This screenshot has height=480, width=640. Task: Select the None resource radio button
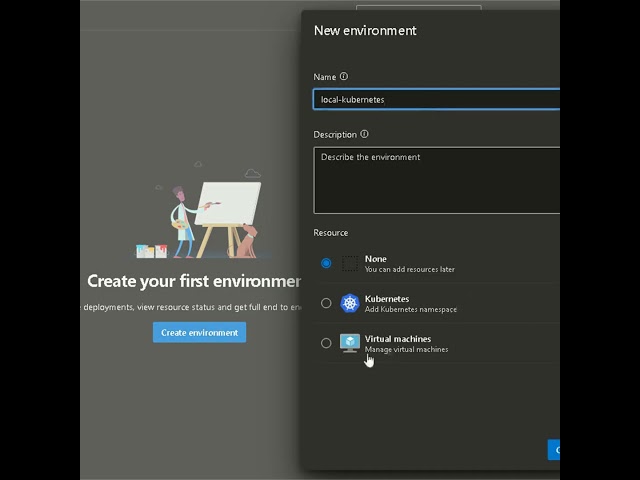(x=326, y=263)
